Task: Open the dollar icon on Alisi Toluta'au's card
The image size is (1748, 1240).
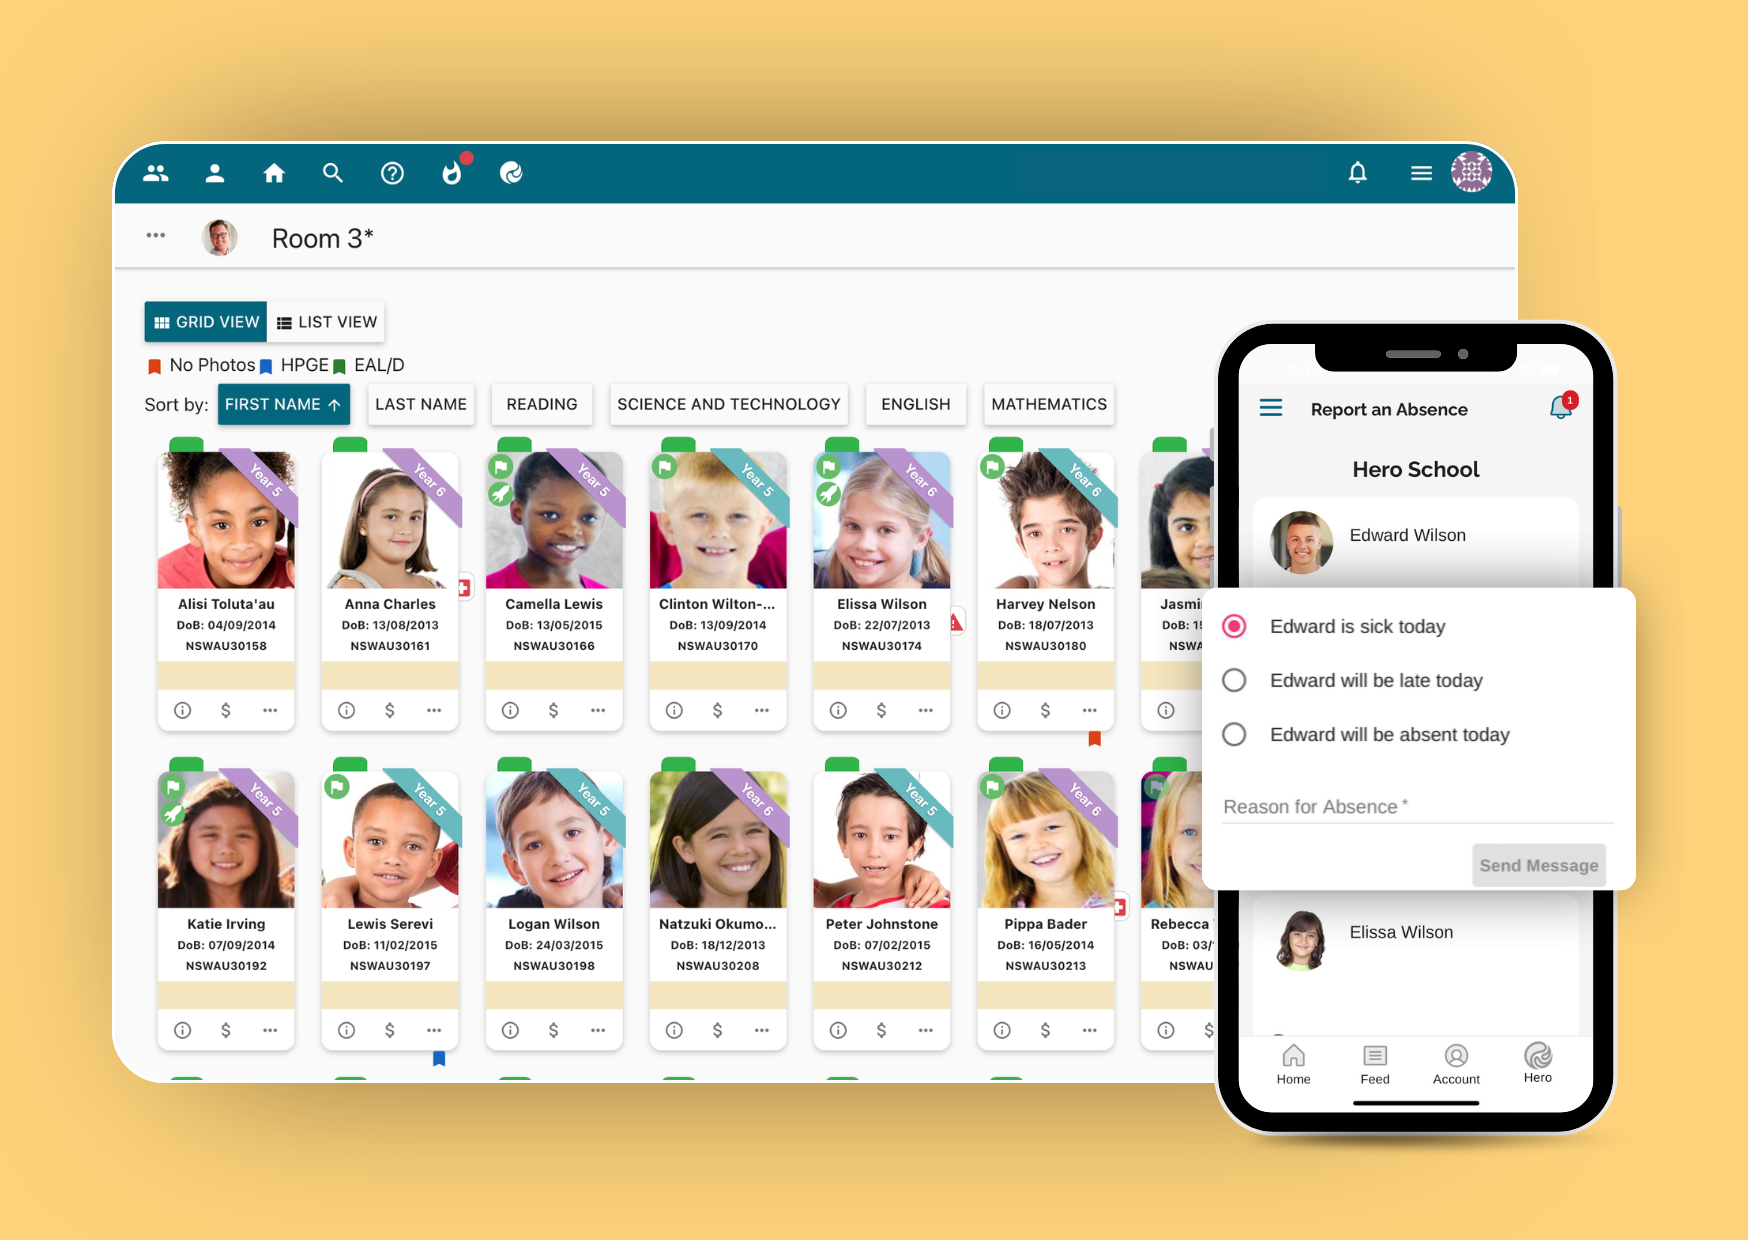Action: click(226, 710)
